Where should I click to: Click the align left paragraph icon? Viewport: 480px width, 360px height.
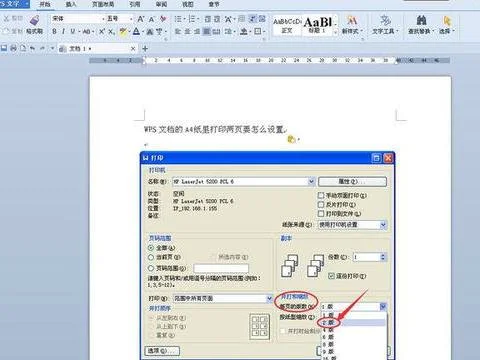coord(178,32)
